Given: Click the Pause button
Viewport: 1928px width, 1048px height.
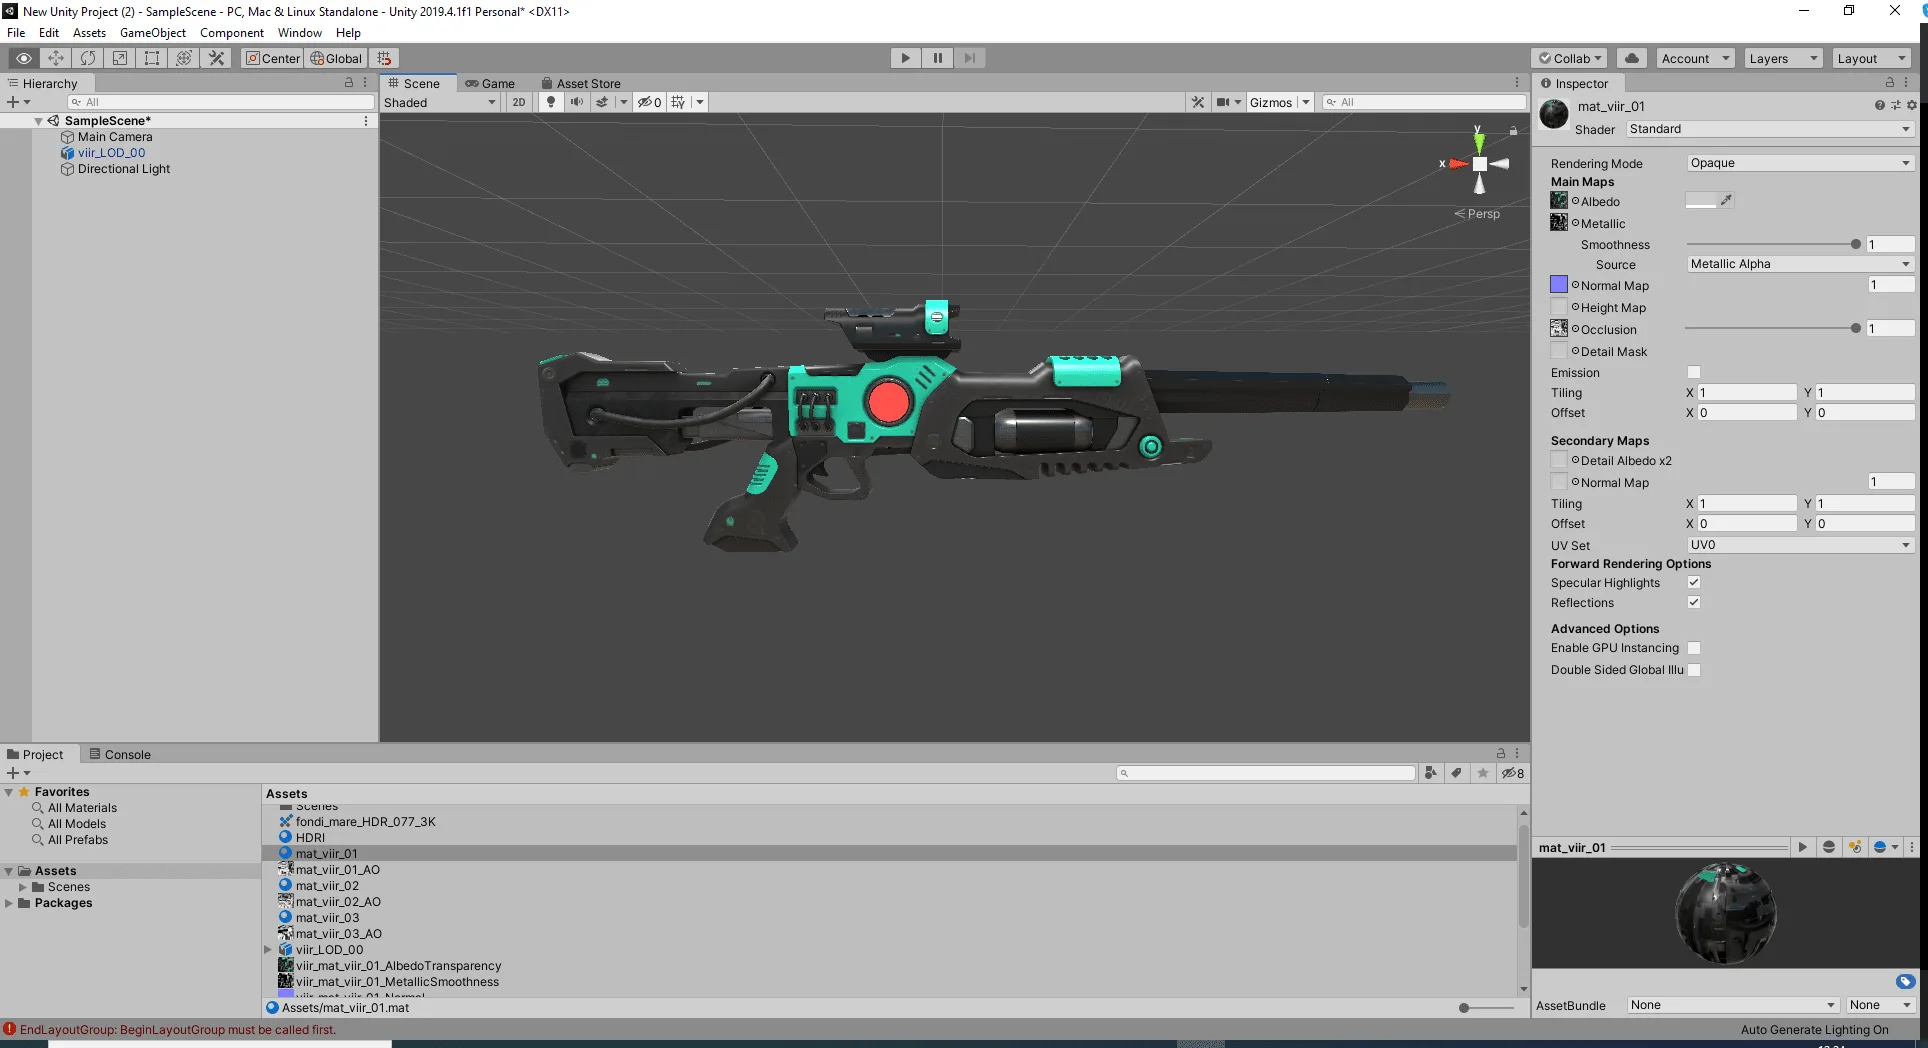Looking at the screenshot, I should point(937,58).
